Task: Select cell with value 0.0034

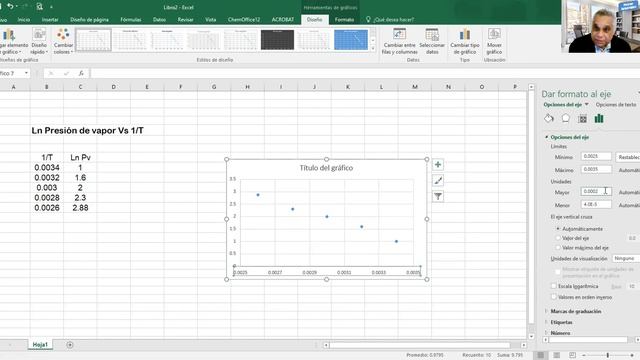Action: coord(47,167)
